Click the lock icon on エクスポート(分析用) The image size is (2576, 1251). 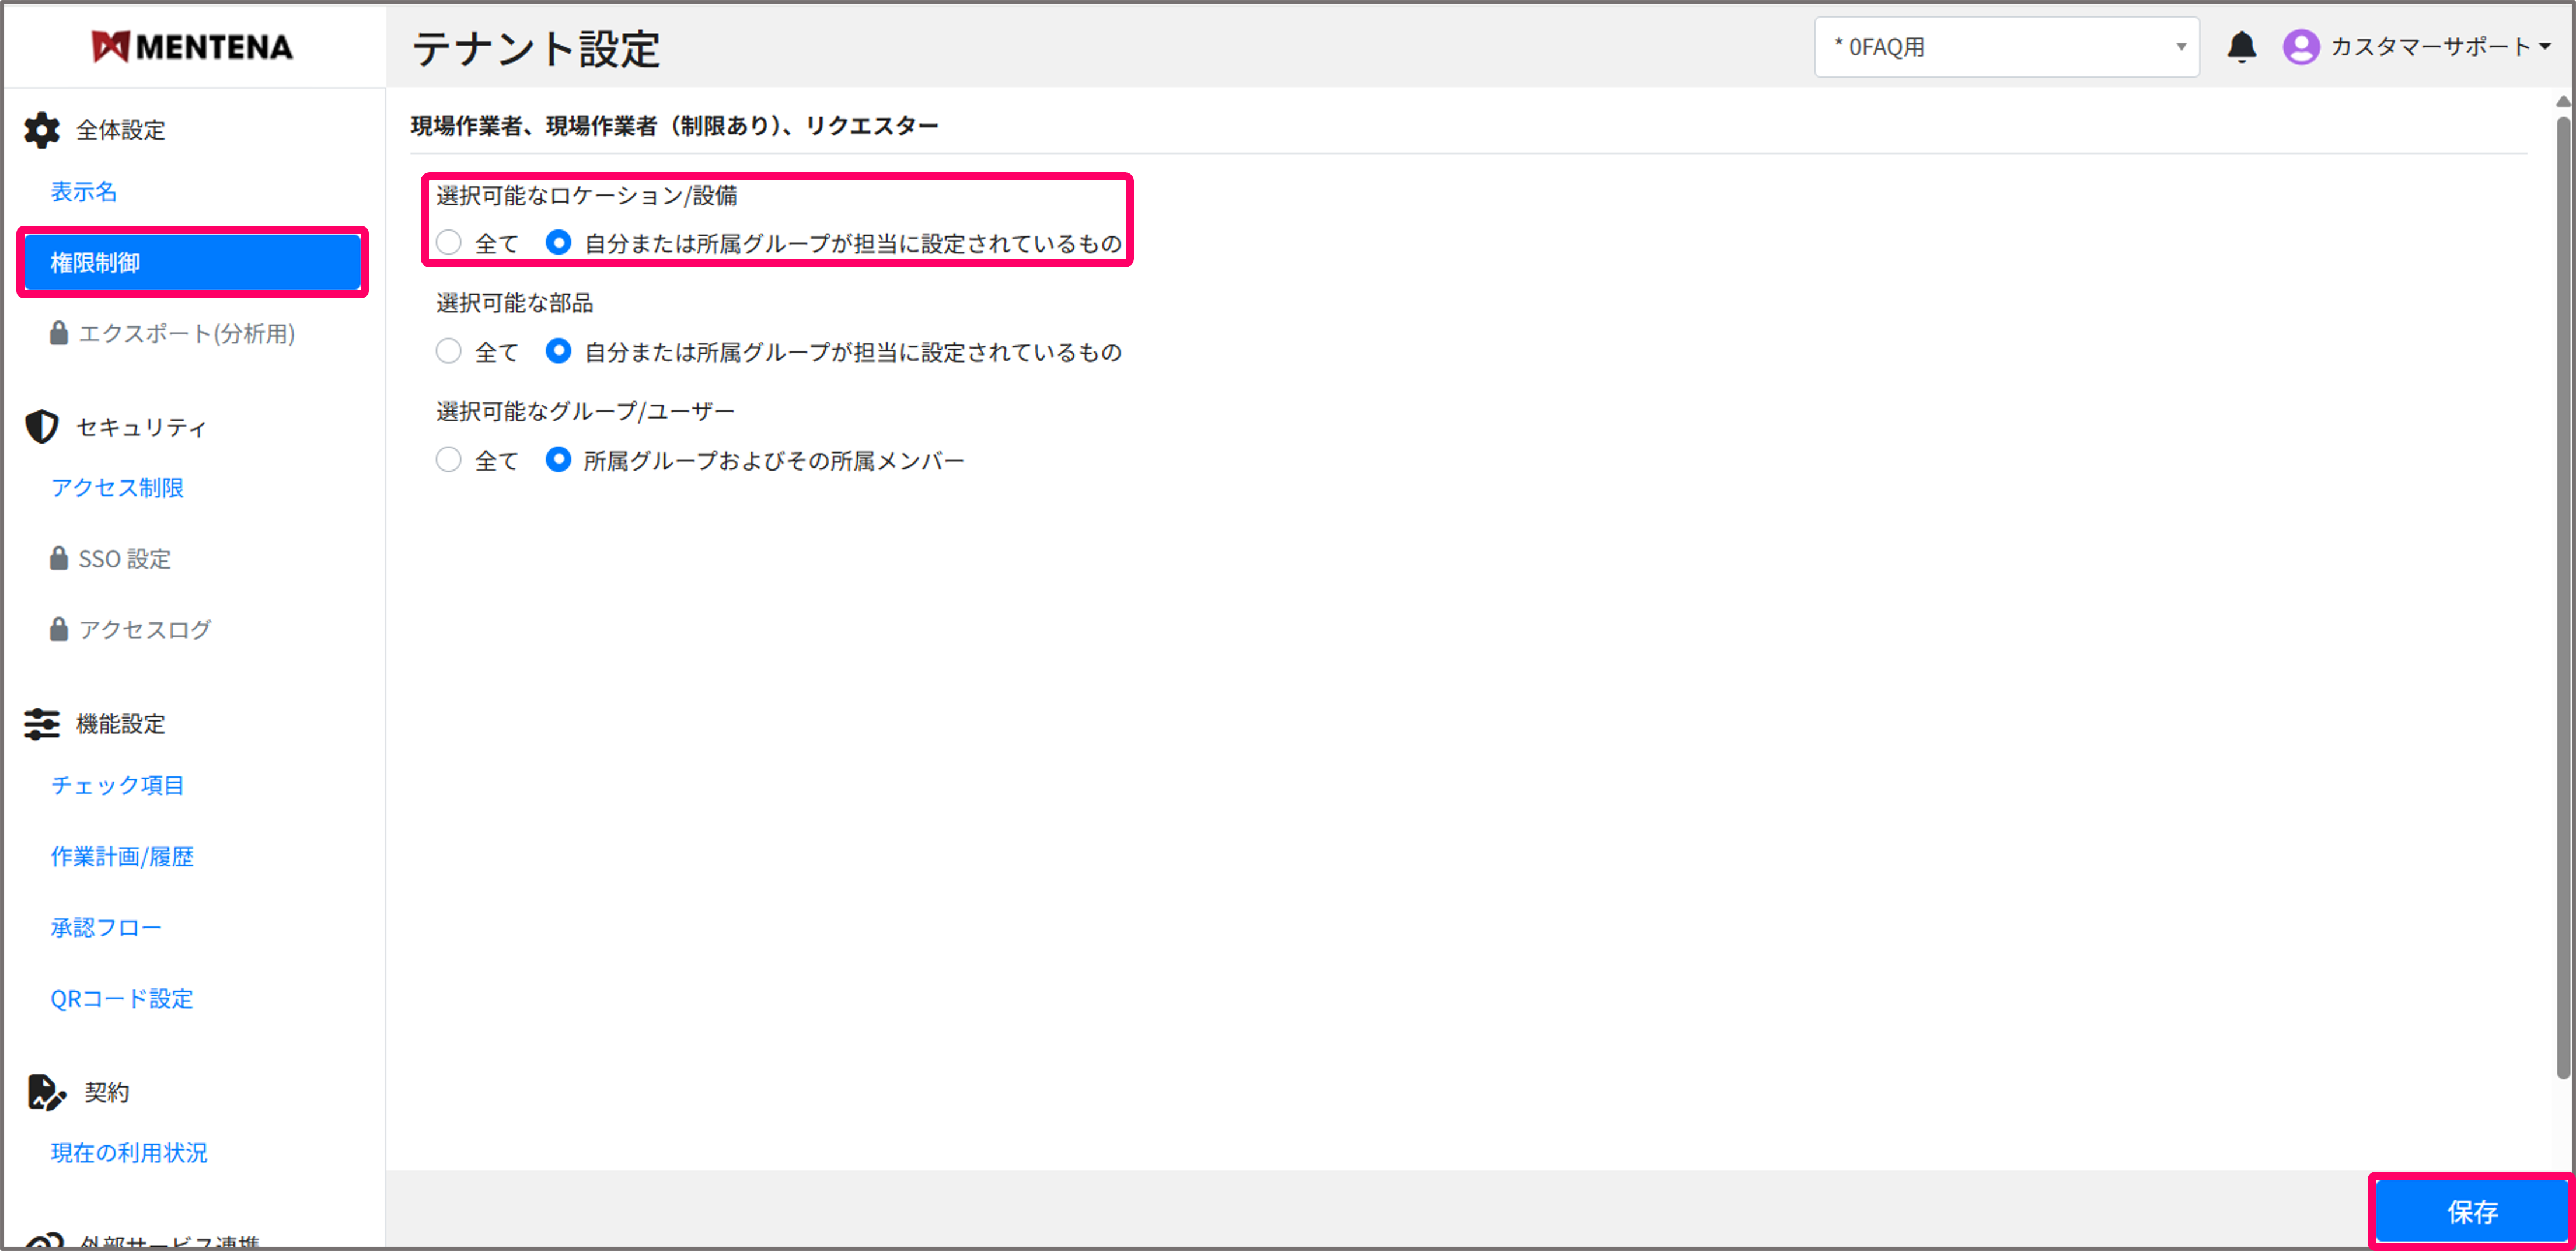click(x=59, y=333)
